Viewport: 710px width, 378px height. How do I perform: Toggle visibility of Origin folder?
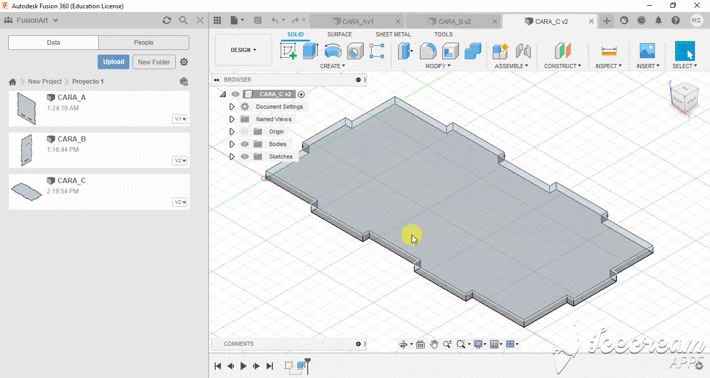pos(245,132)
